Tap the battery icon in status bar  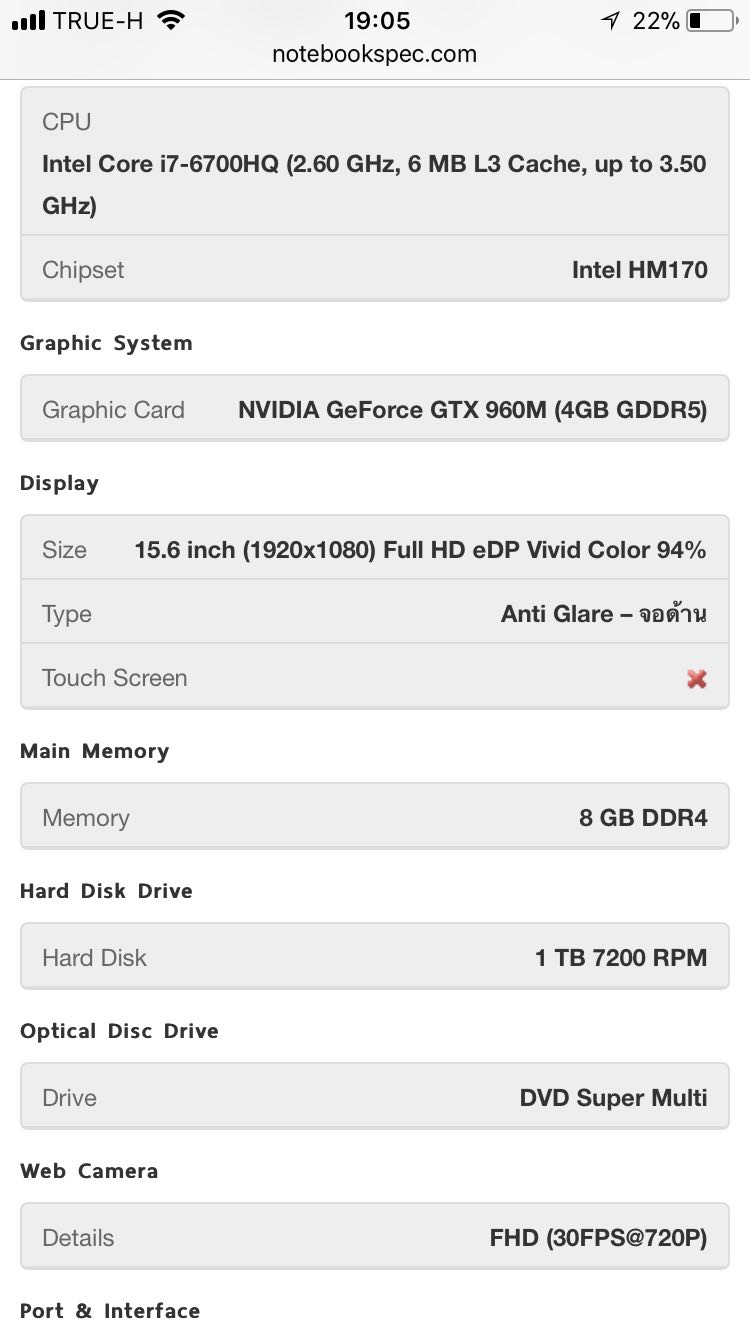711,20
